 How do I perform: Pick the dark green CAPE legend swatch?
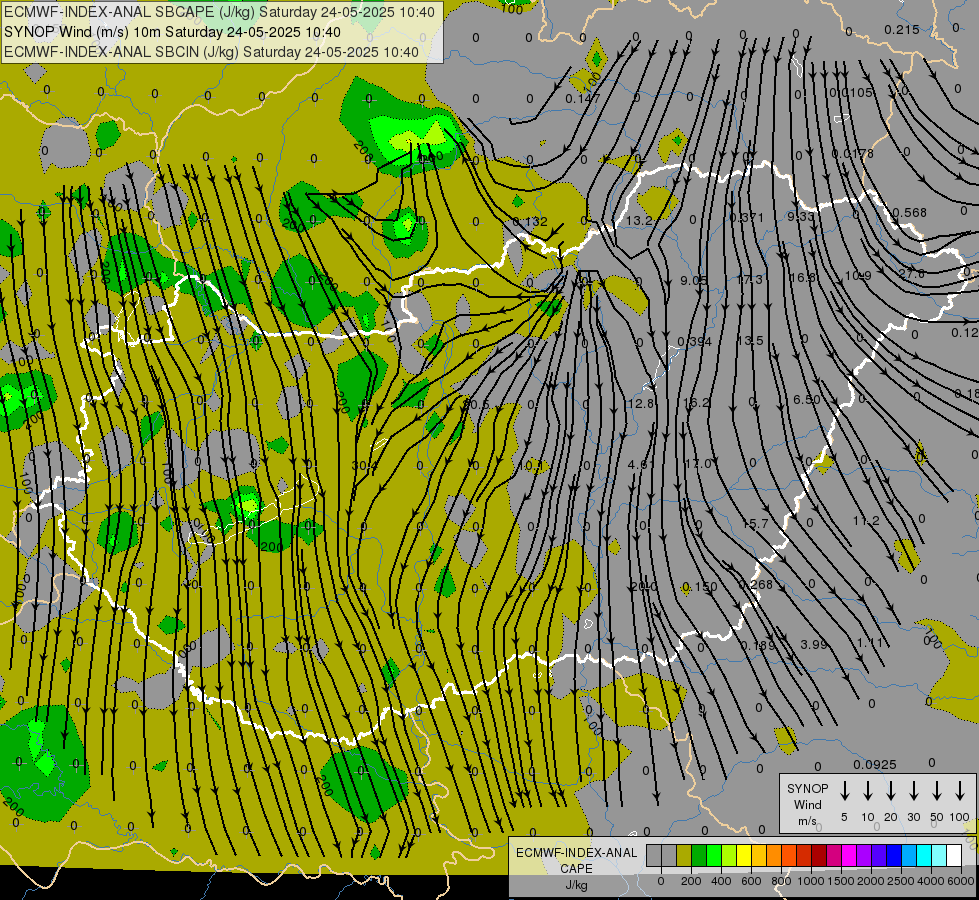pyautogui.click(x=699, y=855)
